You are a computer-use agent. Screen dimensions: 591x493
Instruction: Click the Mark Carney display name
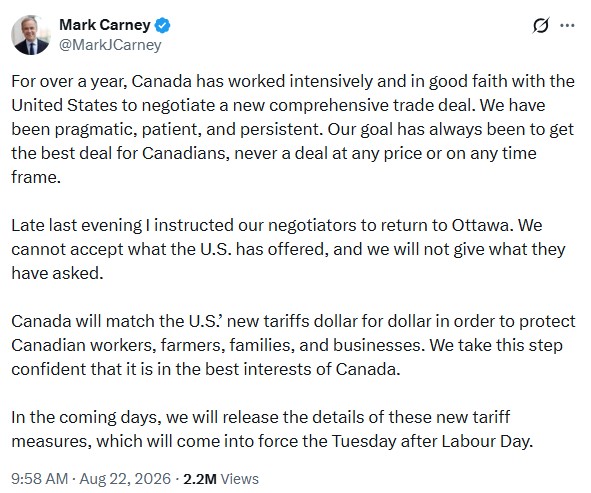click(105, 25)
